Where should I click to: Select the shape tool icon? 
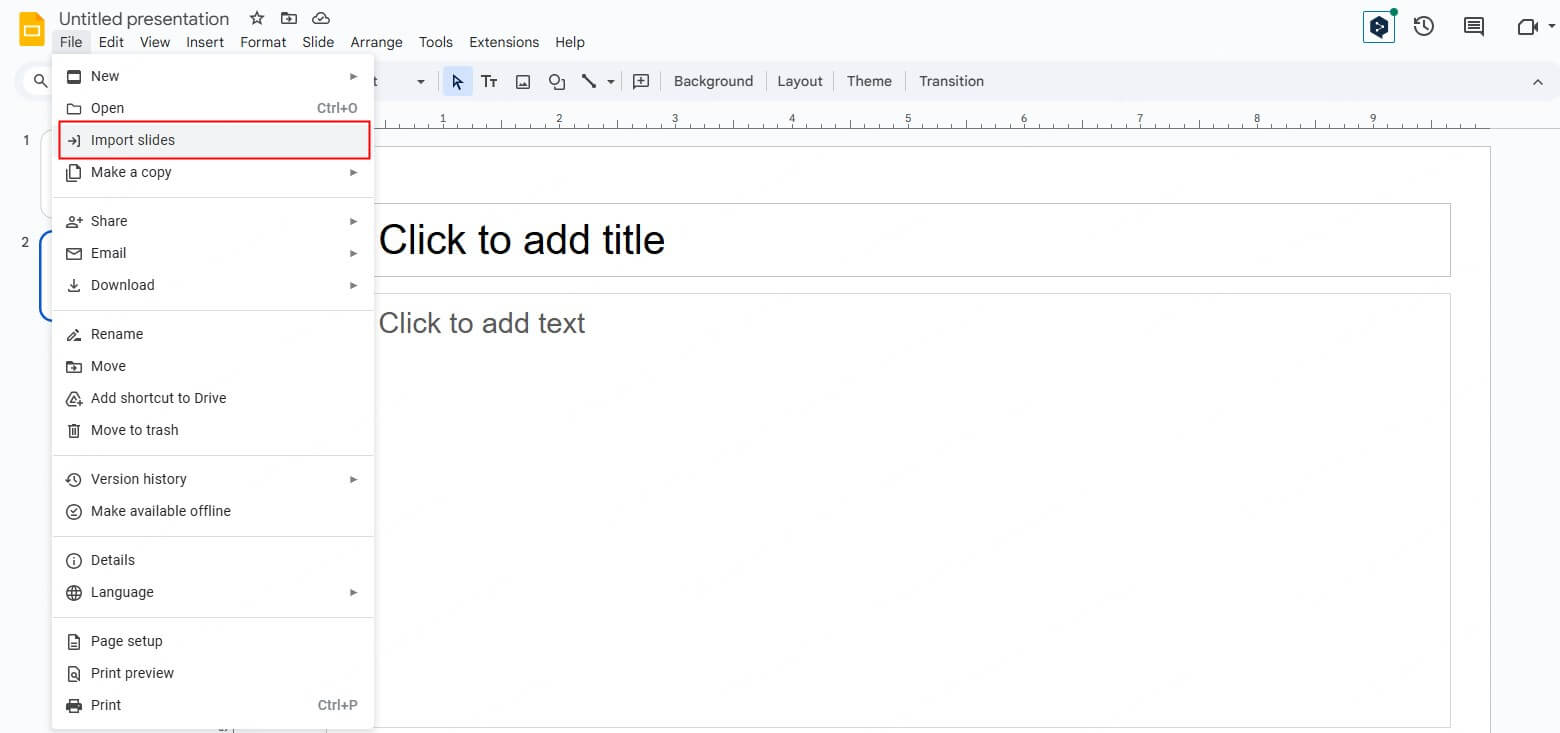pyautogui.click(x=557, y=82)
